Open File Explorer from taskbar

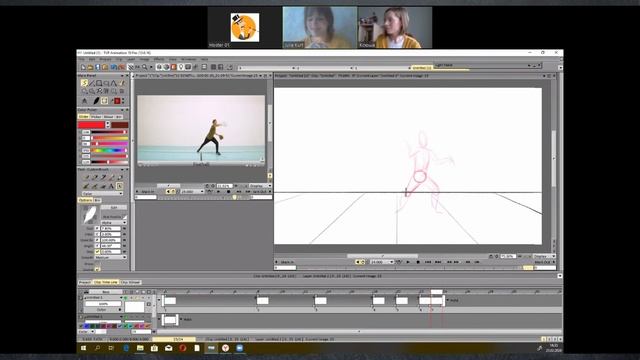(x=140, y=348)
